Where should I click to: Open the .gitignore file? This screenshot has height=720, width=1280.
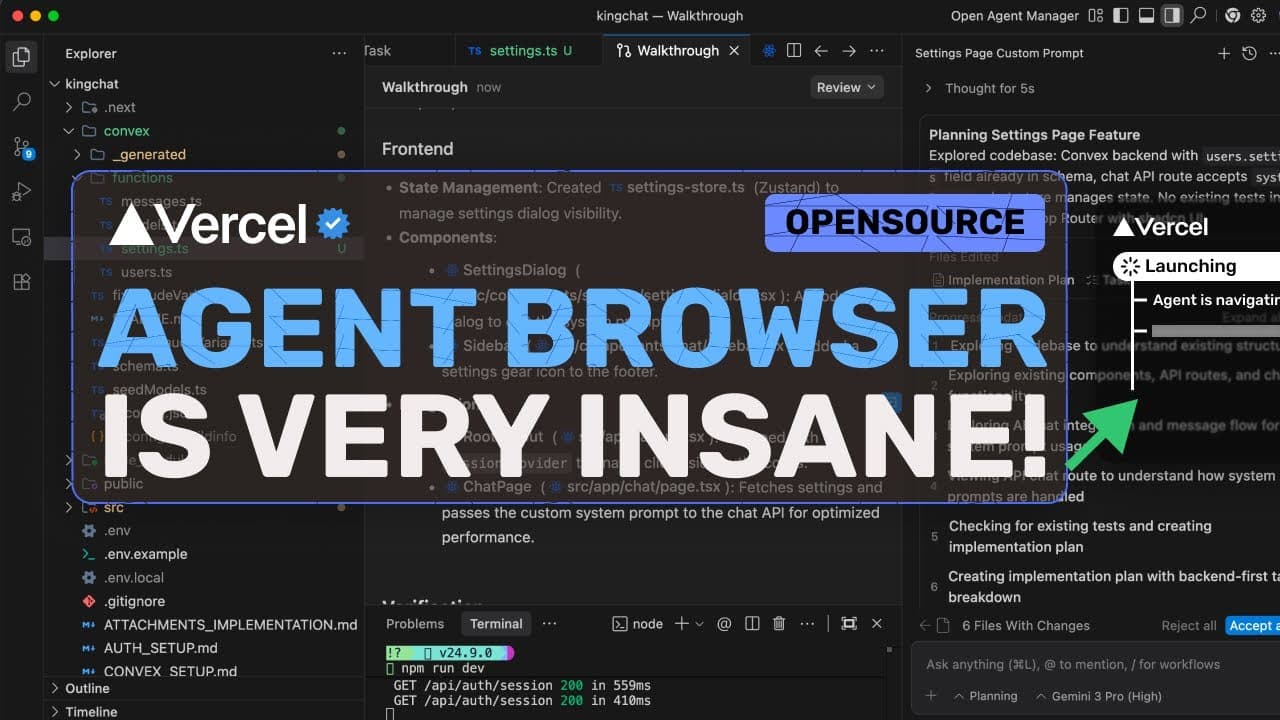[x=134, y=601]
